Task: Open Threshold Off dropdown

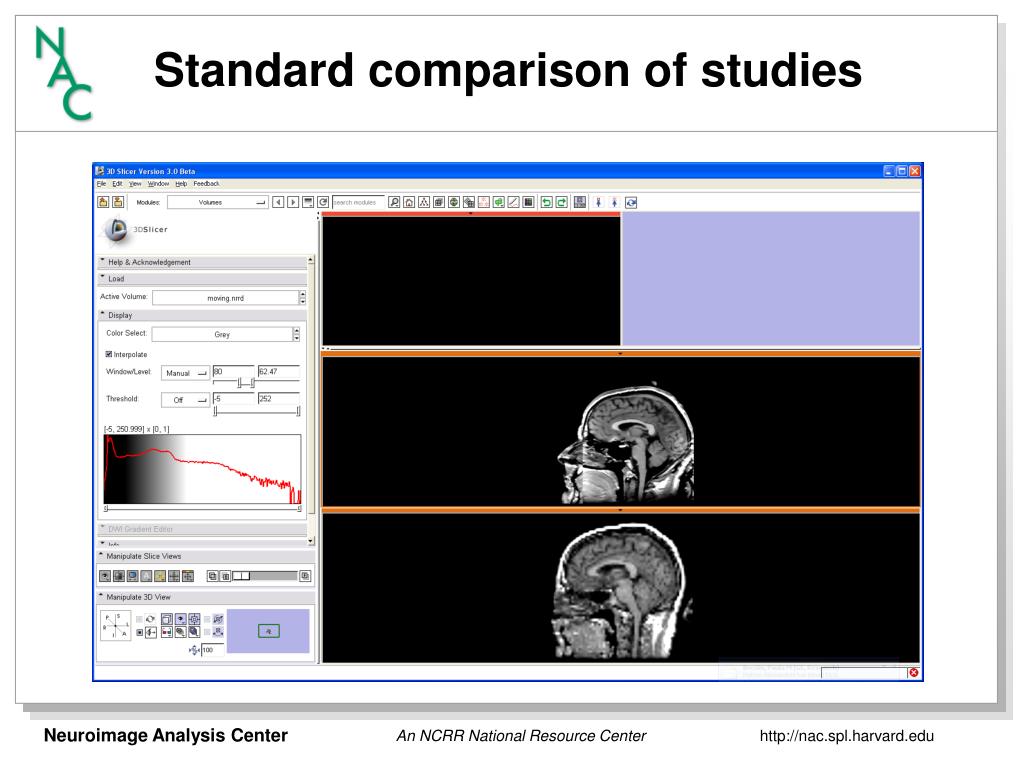Action: pos(185,400)
